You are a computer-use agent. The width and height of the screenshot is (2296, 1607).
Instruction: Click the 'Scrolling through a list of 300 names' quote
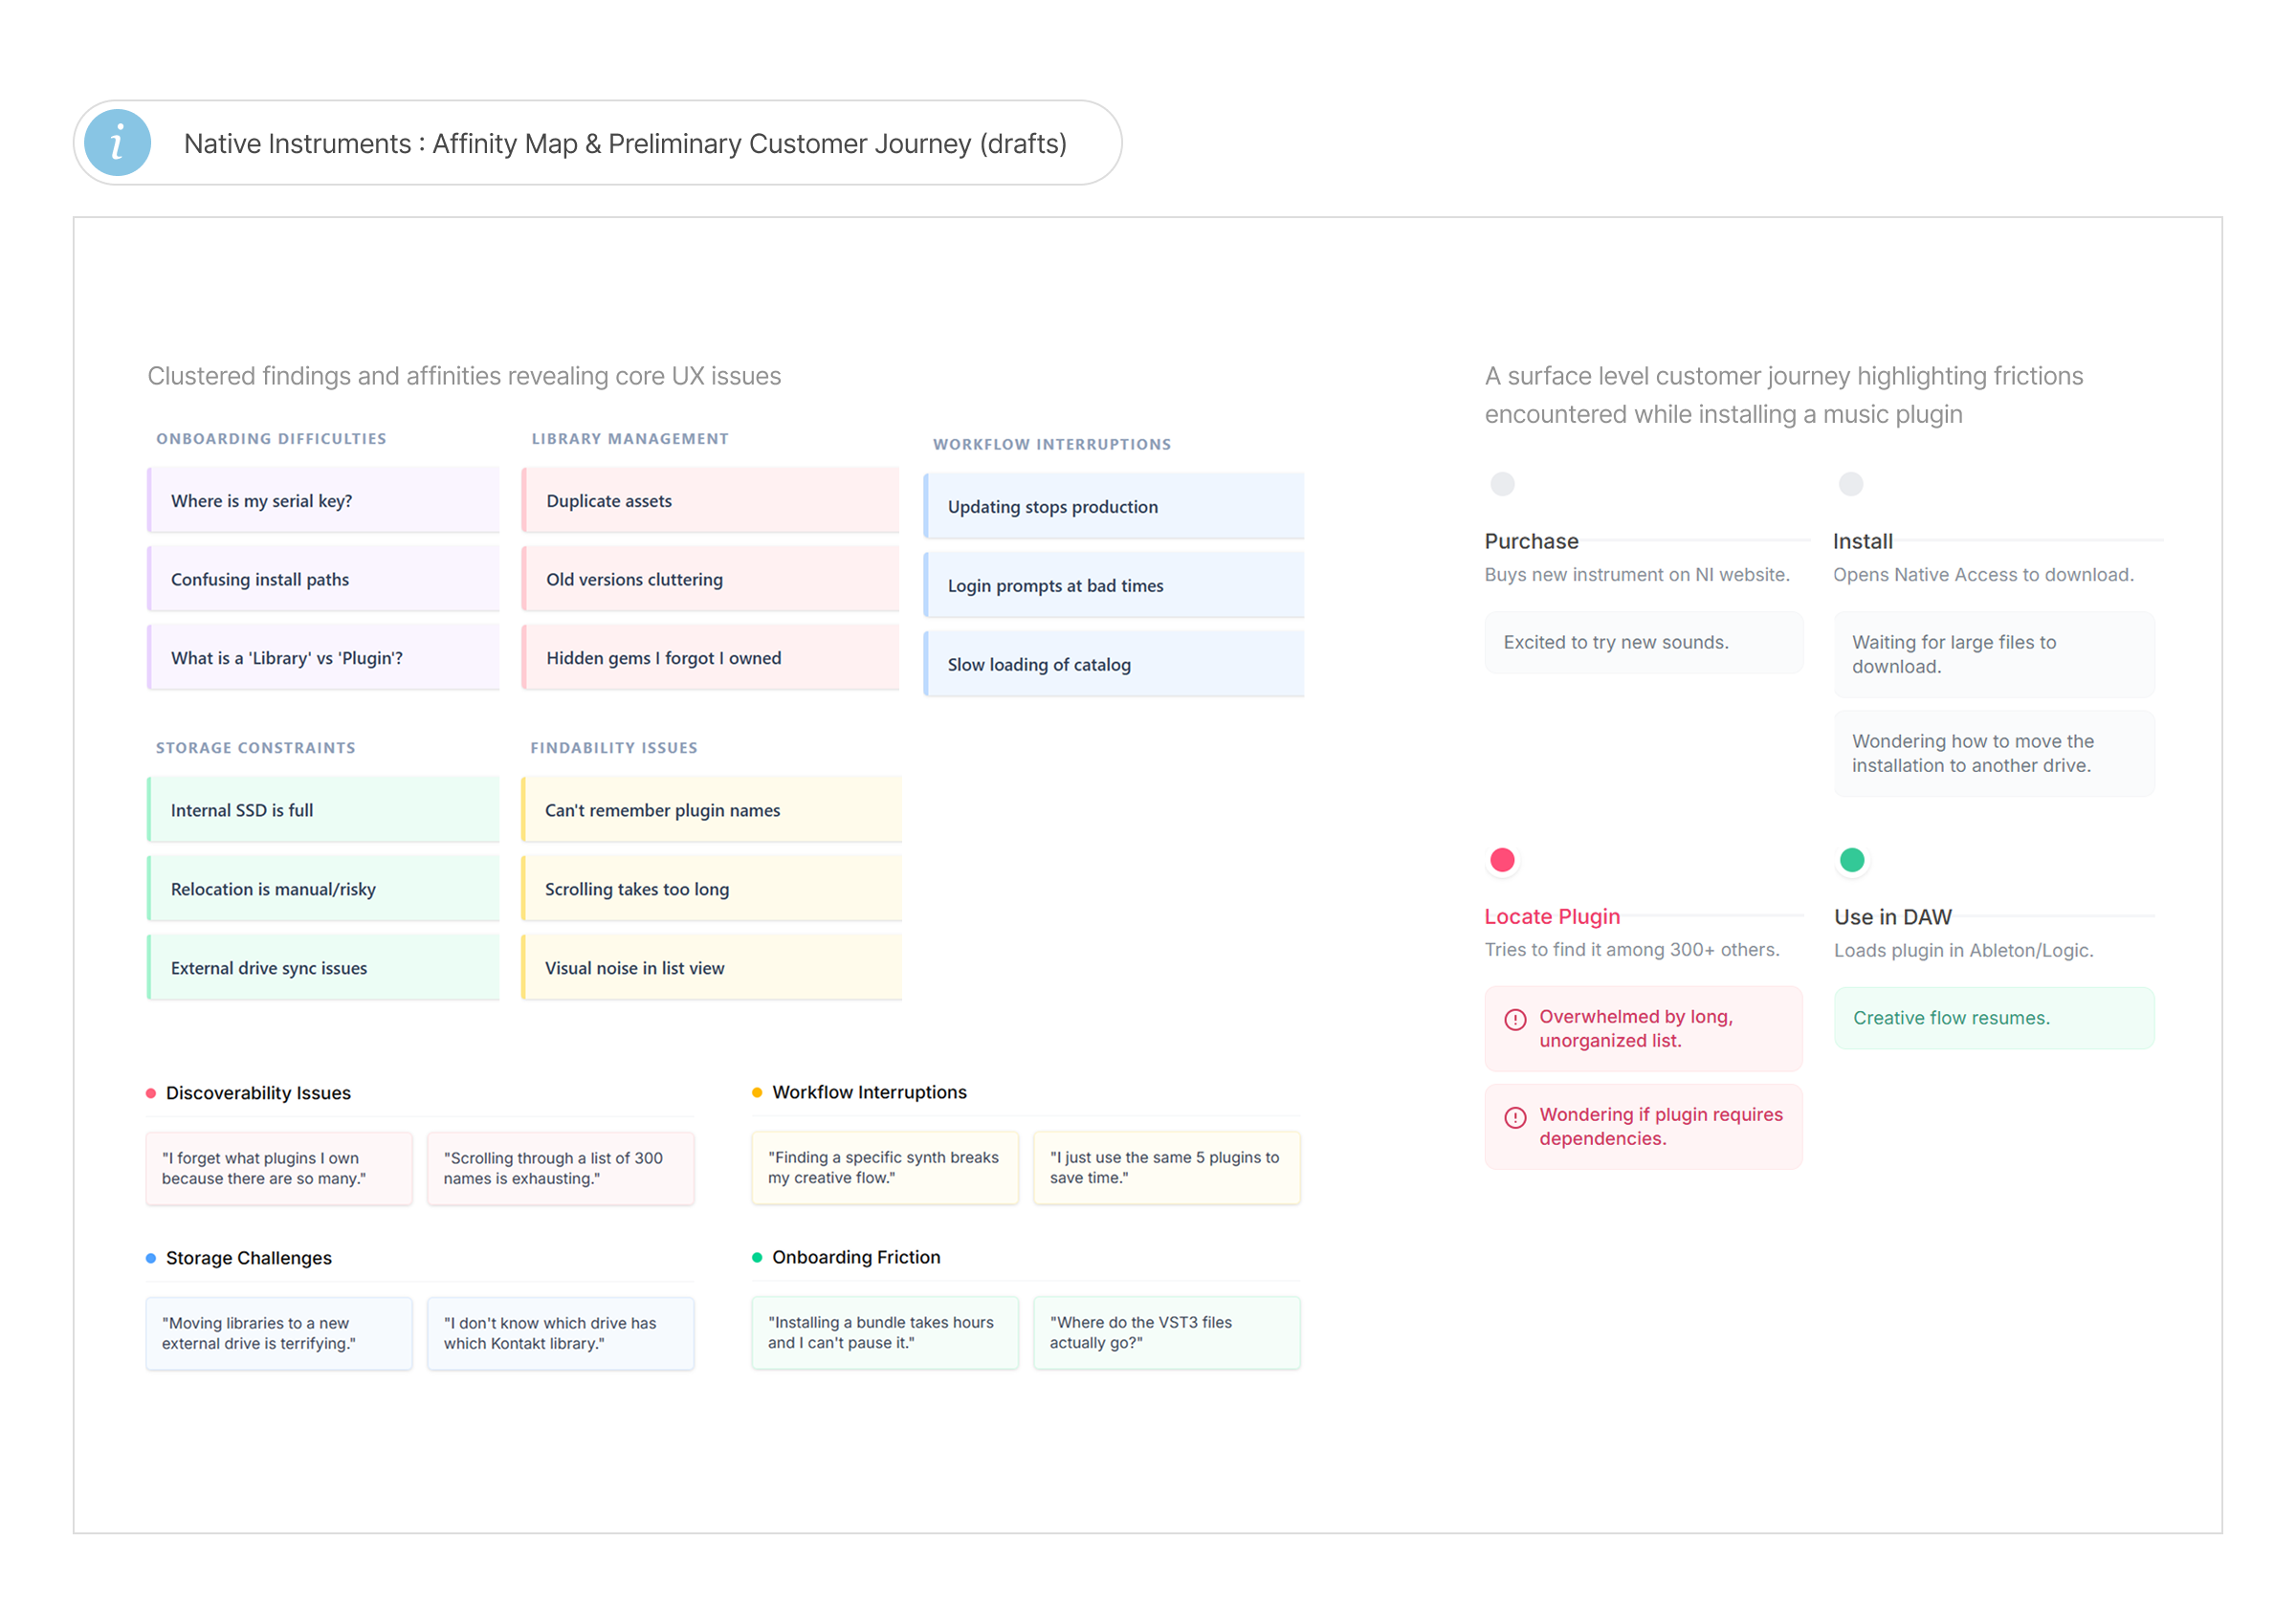tap(560, 1168)
